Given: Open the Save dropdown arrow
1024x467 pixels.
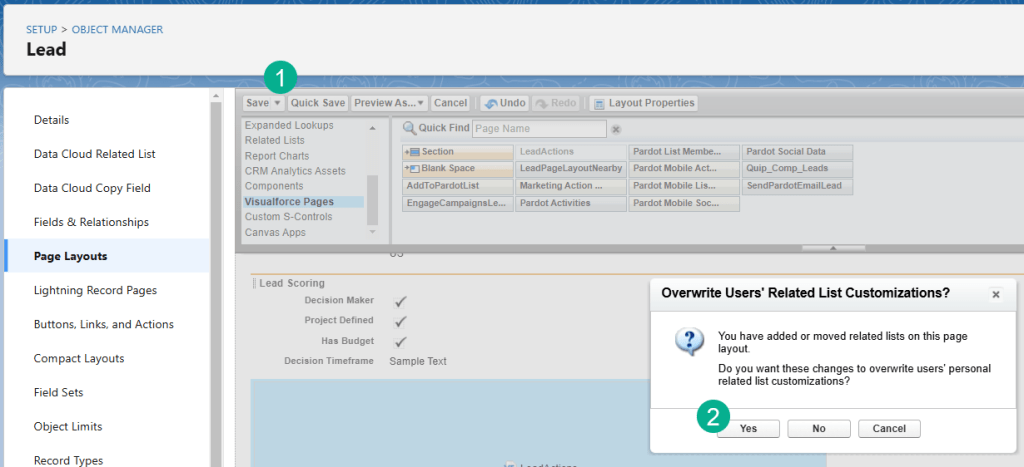Looking at the screenshot, I should point(277,103).
